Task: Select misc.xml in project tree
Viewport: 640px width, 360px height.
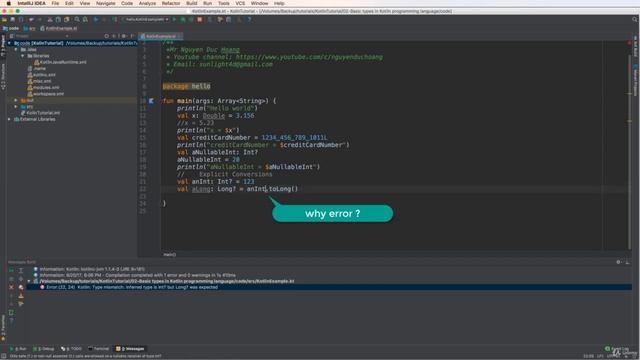Action: click(39, 81)
